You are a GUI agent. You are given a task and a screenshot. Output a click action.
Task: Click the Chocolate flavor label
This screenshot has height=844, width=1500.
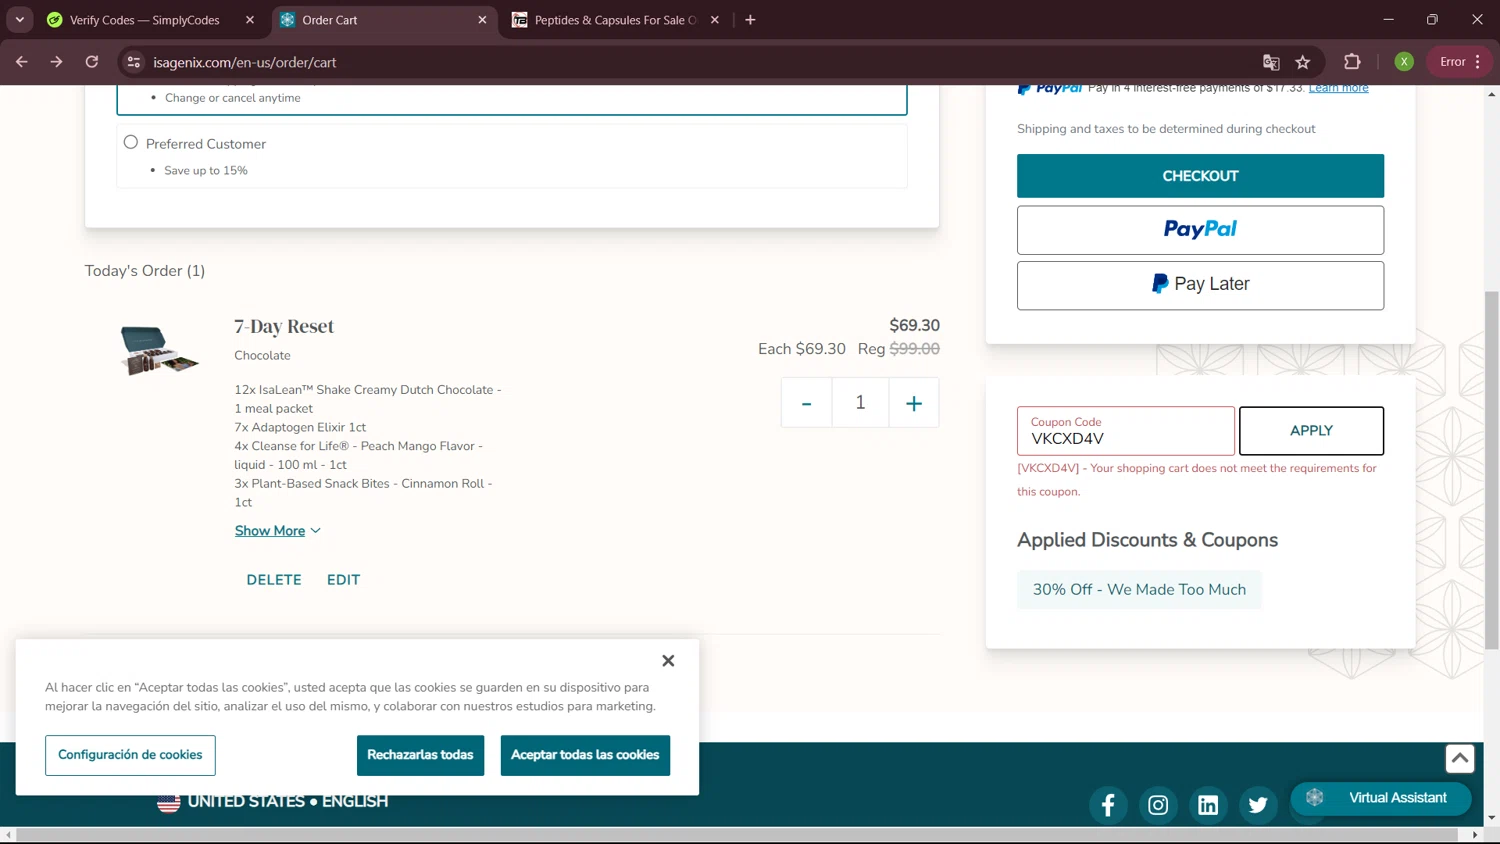(x=262, y=356)
